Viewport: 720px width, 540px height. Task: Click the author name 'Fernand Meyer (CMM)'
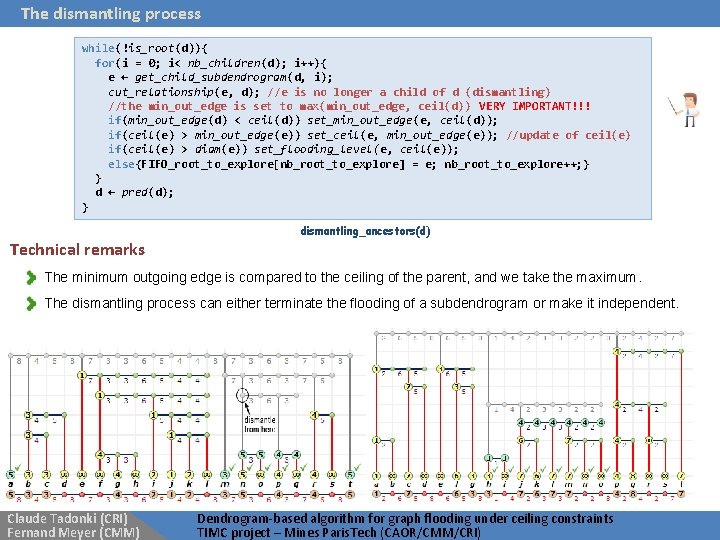[73, 533]
